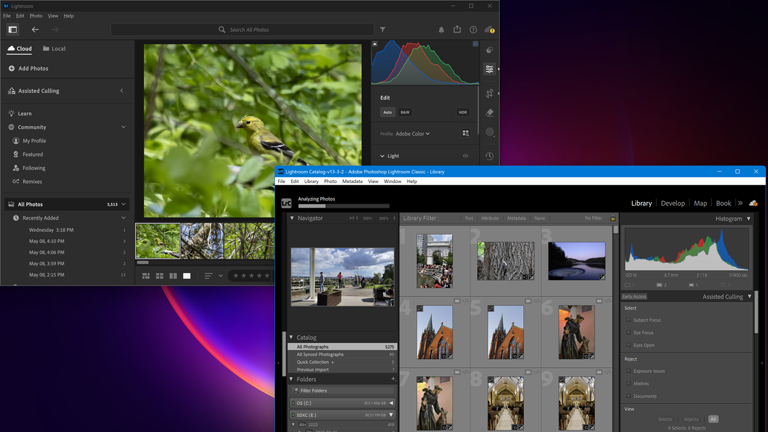Collapse the Community section
Screen dimensions: 768x432
(123, 127)
